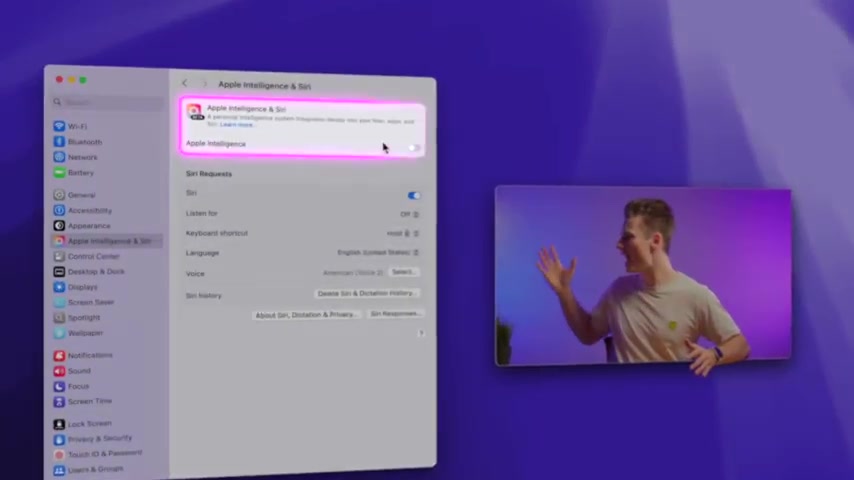Click the Apple Intelligence & Siri window title
The image size is (854, 480).
pyautogui.click(x=264, y=86)
